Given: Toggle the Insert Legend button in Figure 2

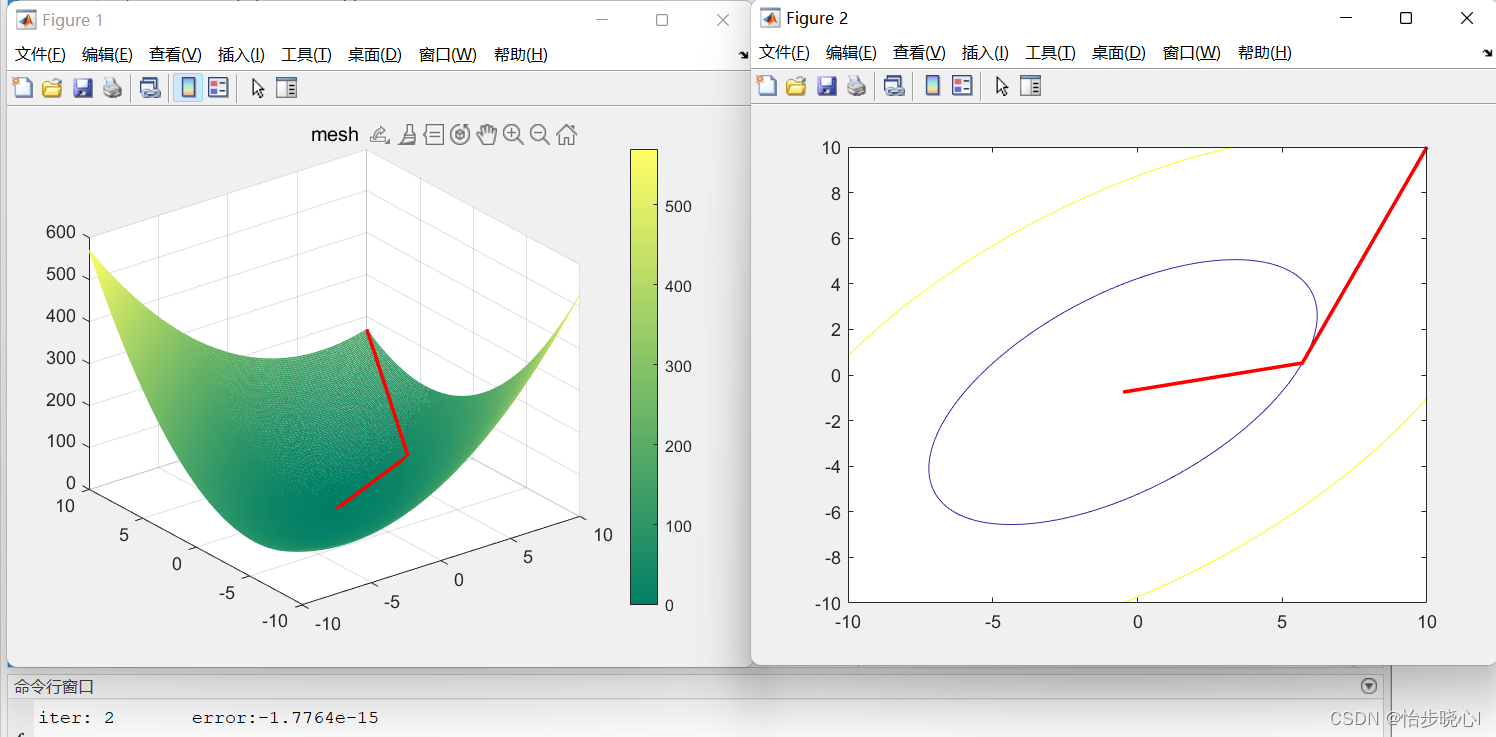Looking at the screenshot, I should [962, 86].
